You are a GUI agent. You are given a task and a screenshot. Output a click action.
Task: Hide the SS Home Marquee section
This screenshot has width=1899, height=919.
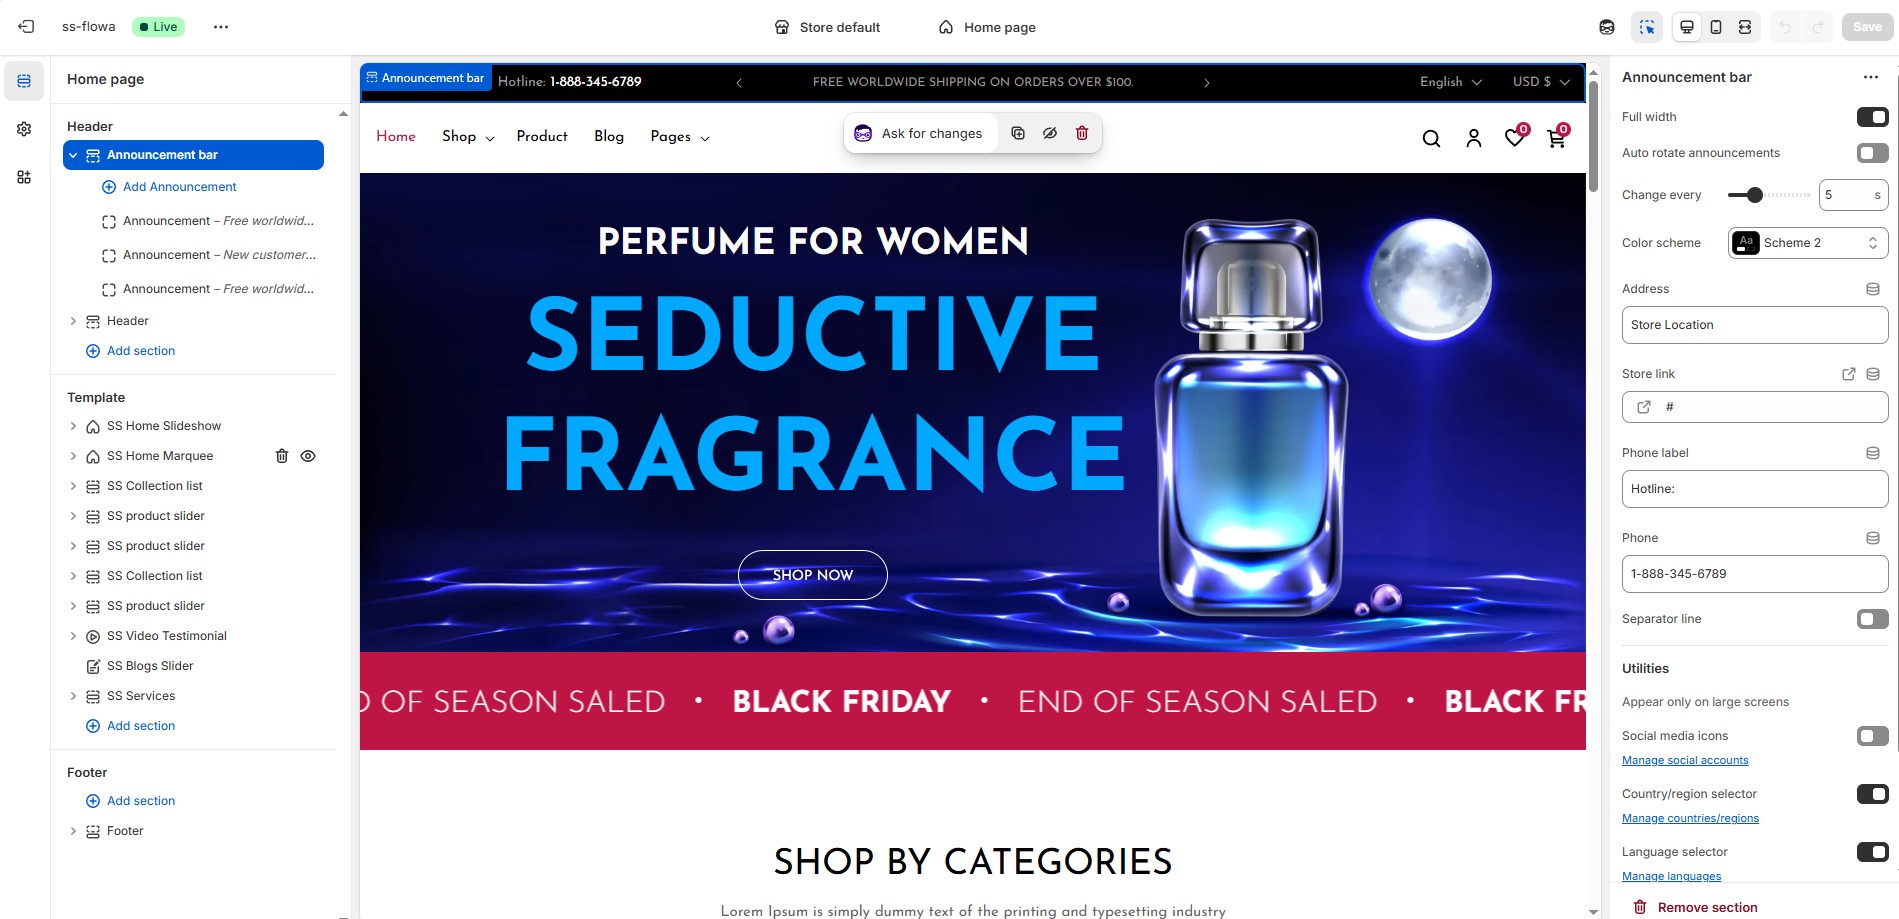pos(308,456)
